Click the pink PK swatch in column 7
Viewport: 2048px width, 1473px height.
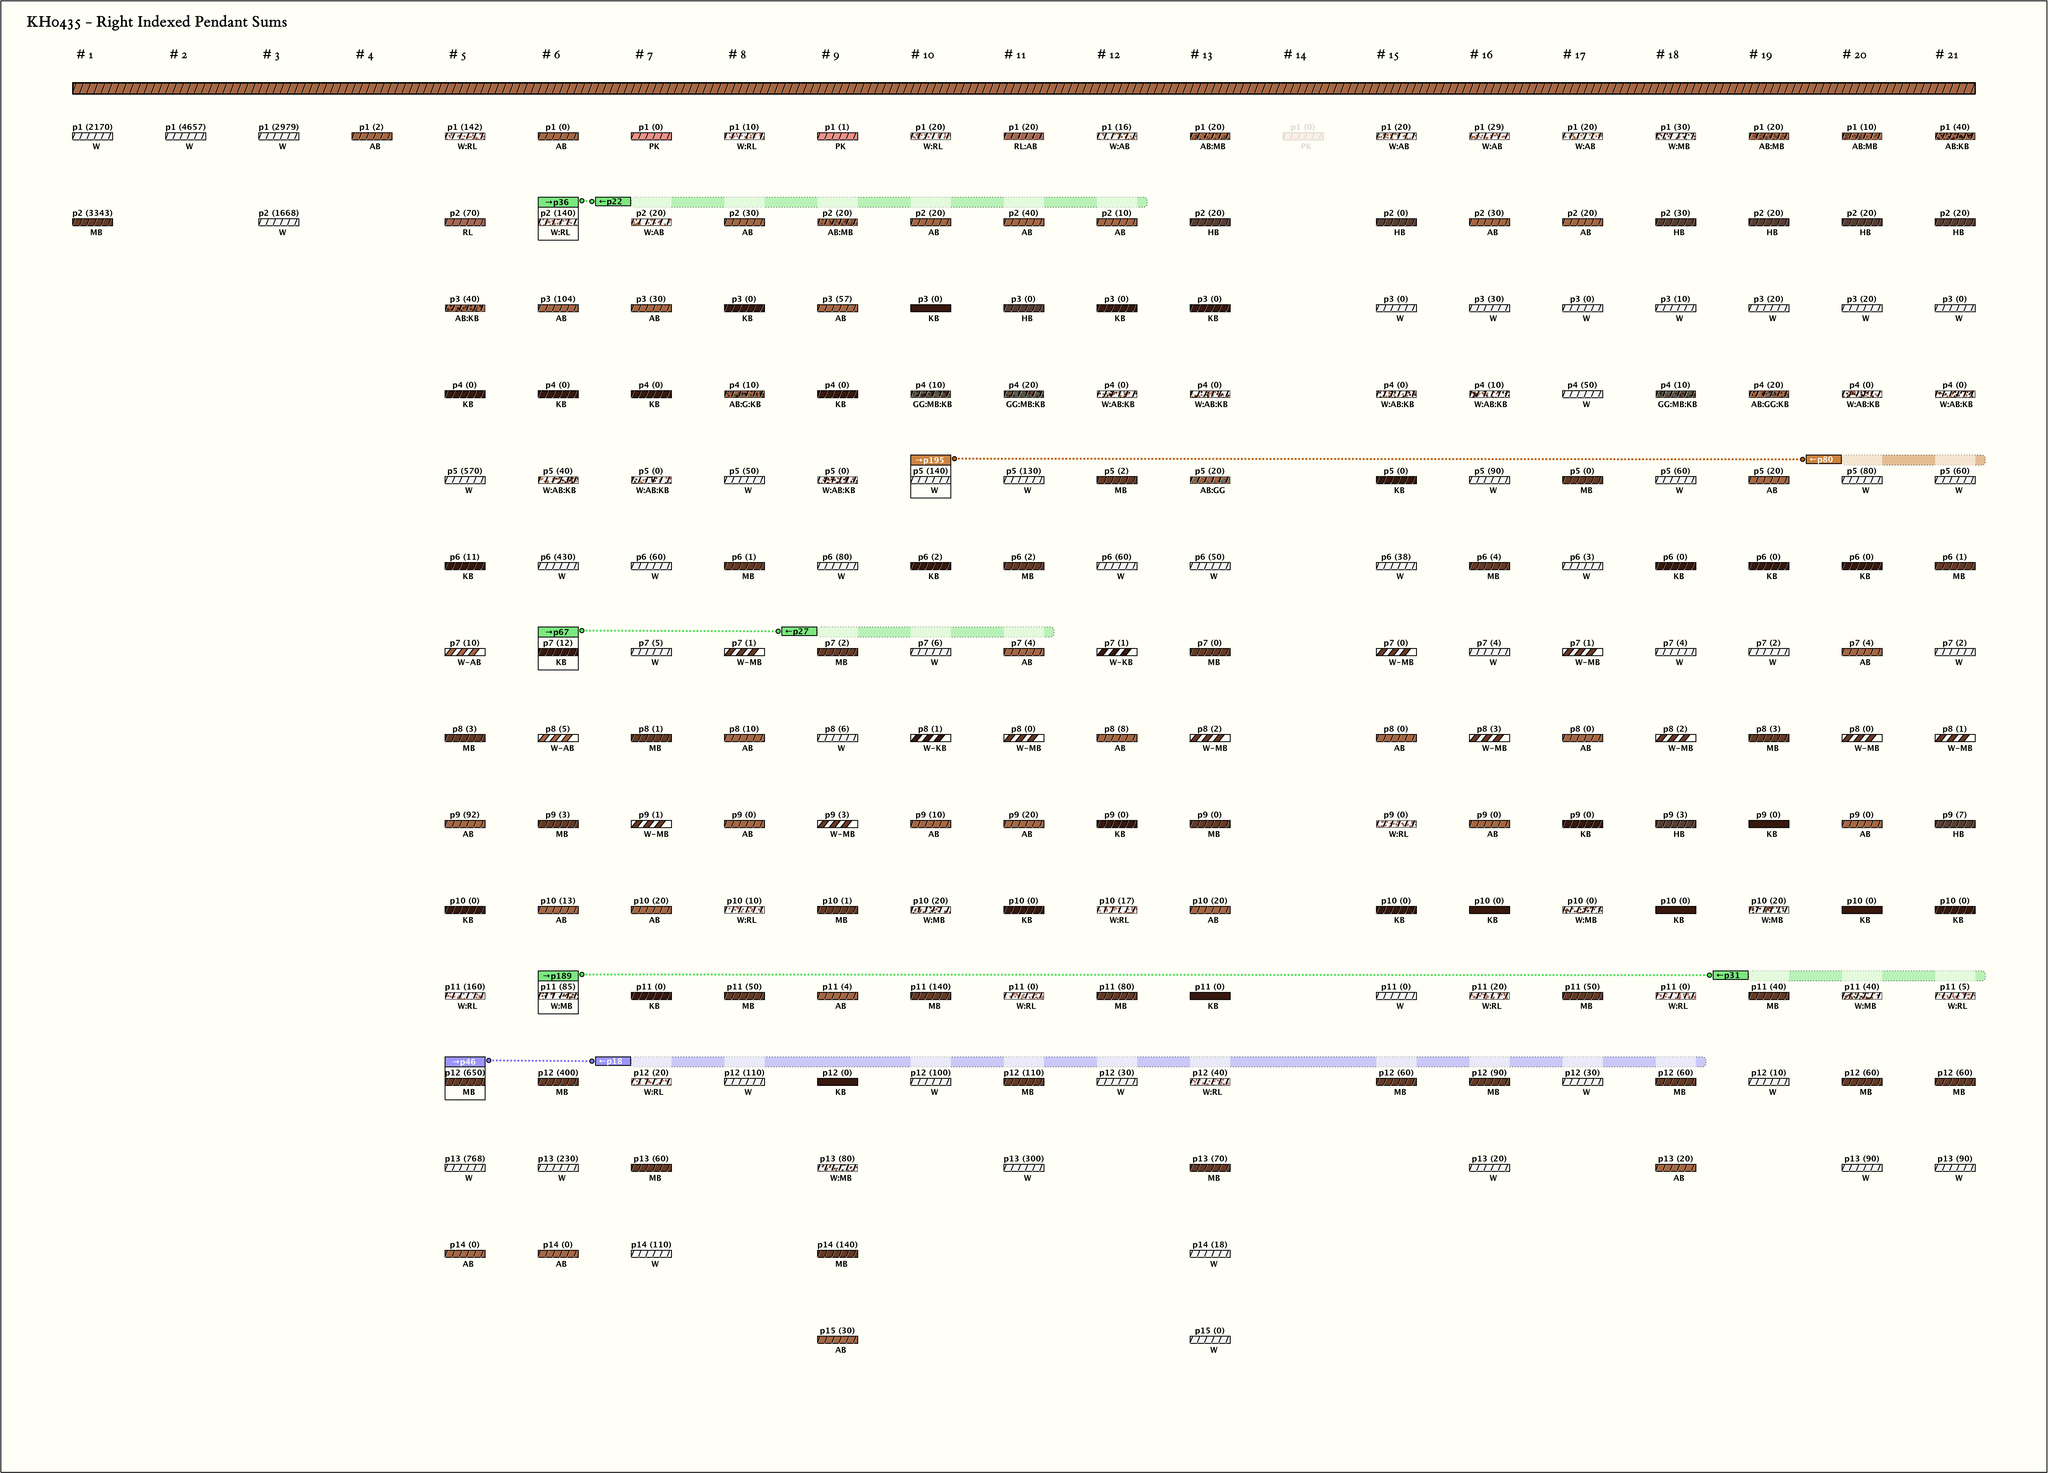pyautogui.click(x=651, y=137)
